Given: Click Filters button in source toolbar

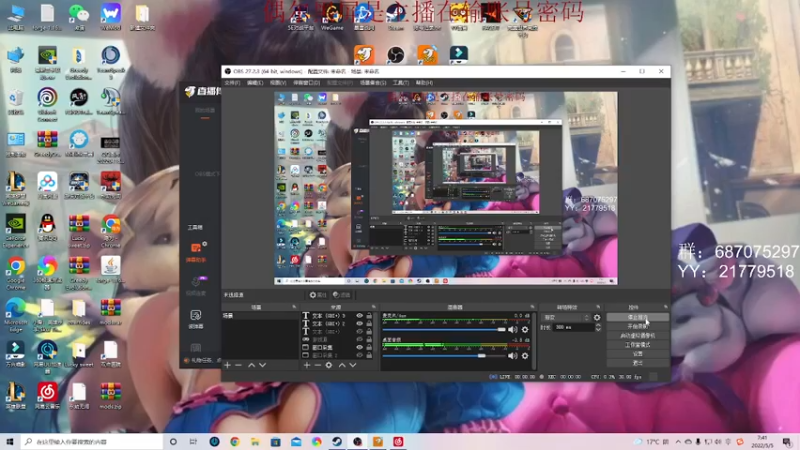Looking at the screenshot, I should (x=342, y=295).
